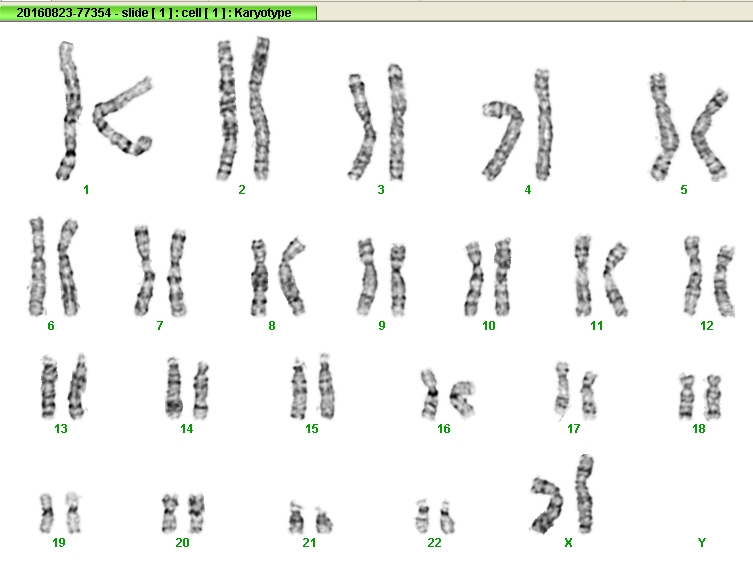
Task: Click the green label "Y"
Action: [x=702, y=543]
